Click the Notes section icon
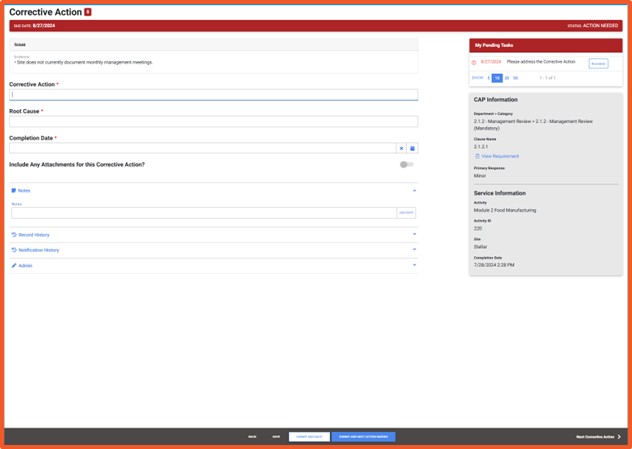The image size is (632, 449). [x=14, y=190]
